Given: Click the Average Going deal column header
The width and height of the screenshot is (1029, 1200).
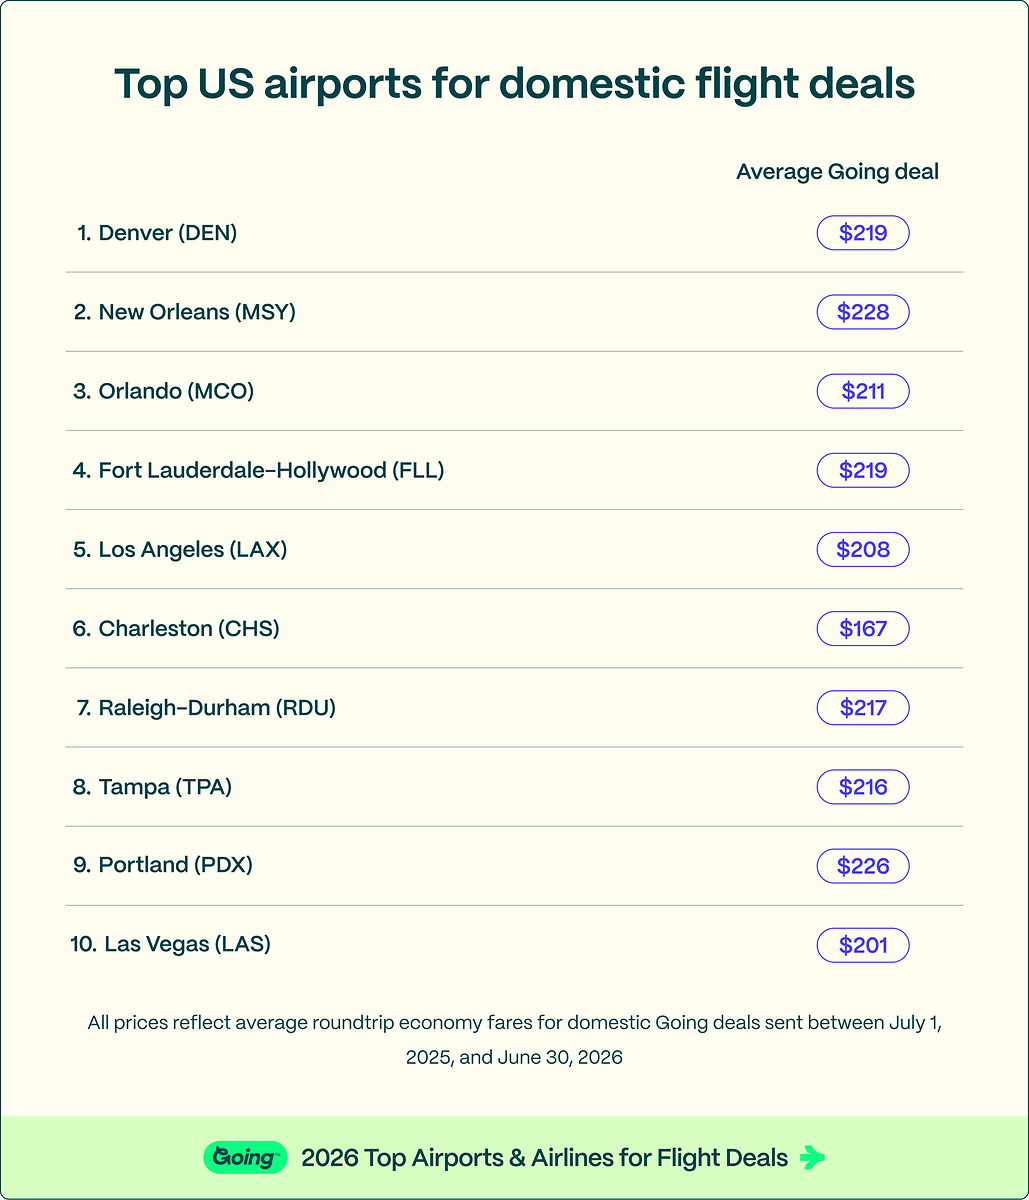Looking at the screenshot, I should point(838,172).
